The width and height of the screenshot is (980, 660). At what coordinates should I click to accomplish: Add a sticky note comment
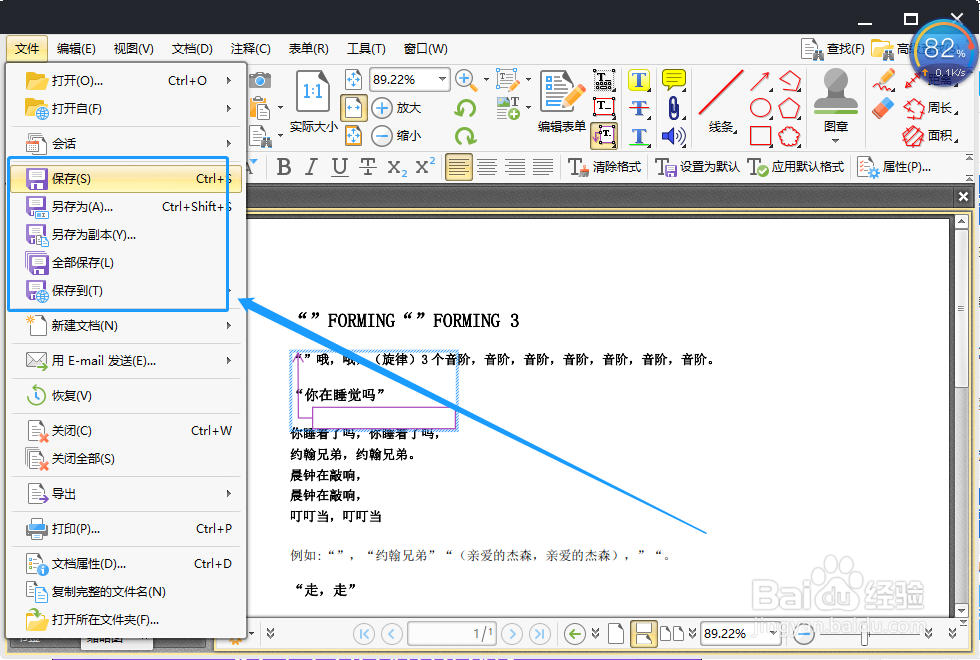pyautogui.click(x=673, y=80)
